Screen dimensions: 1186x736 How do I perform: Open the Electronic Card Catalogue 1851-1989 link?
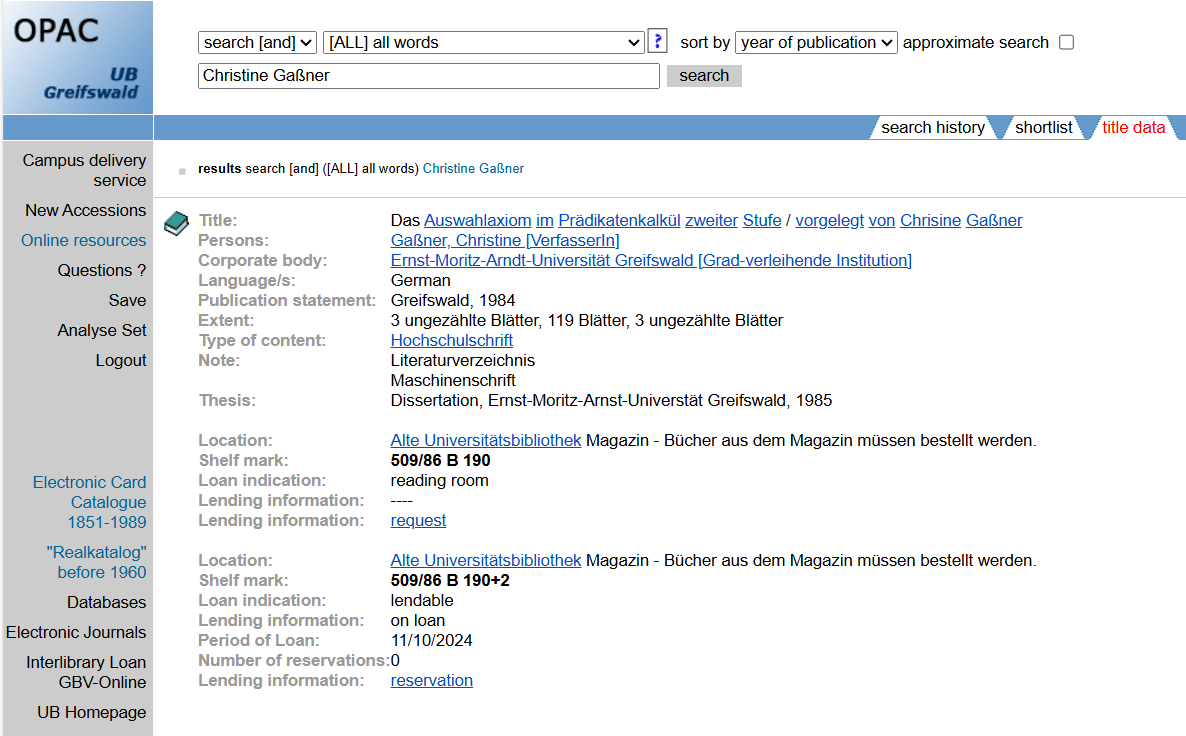click(x=89, y=502)
